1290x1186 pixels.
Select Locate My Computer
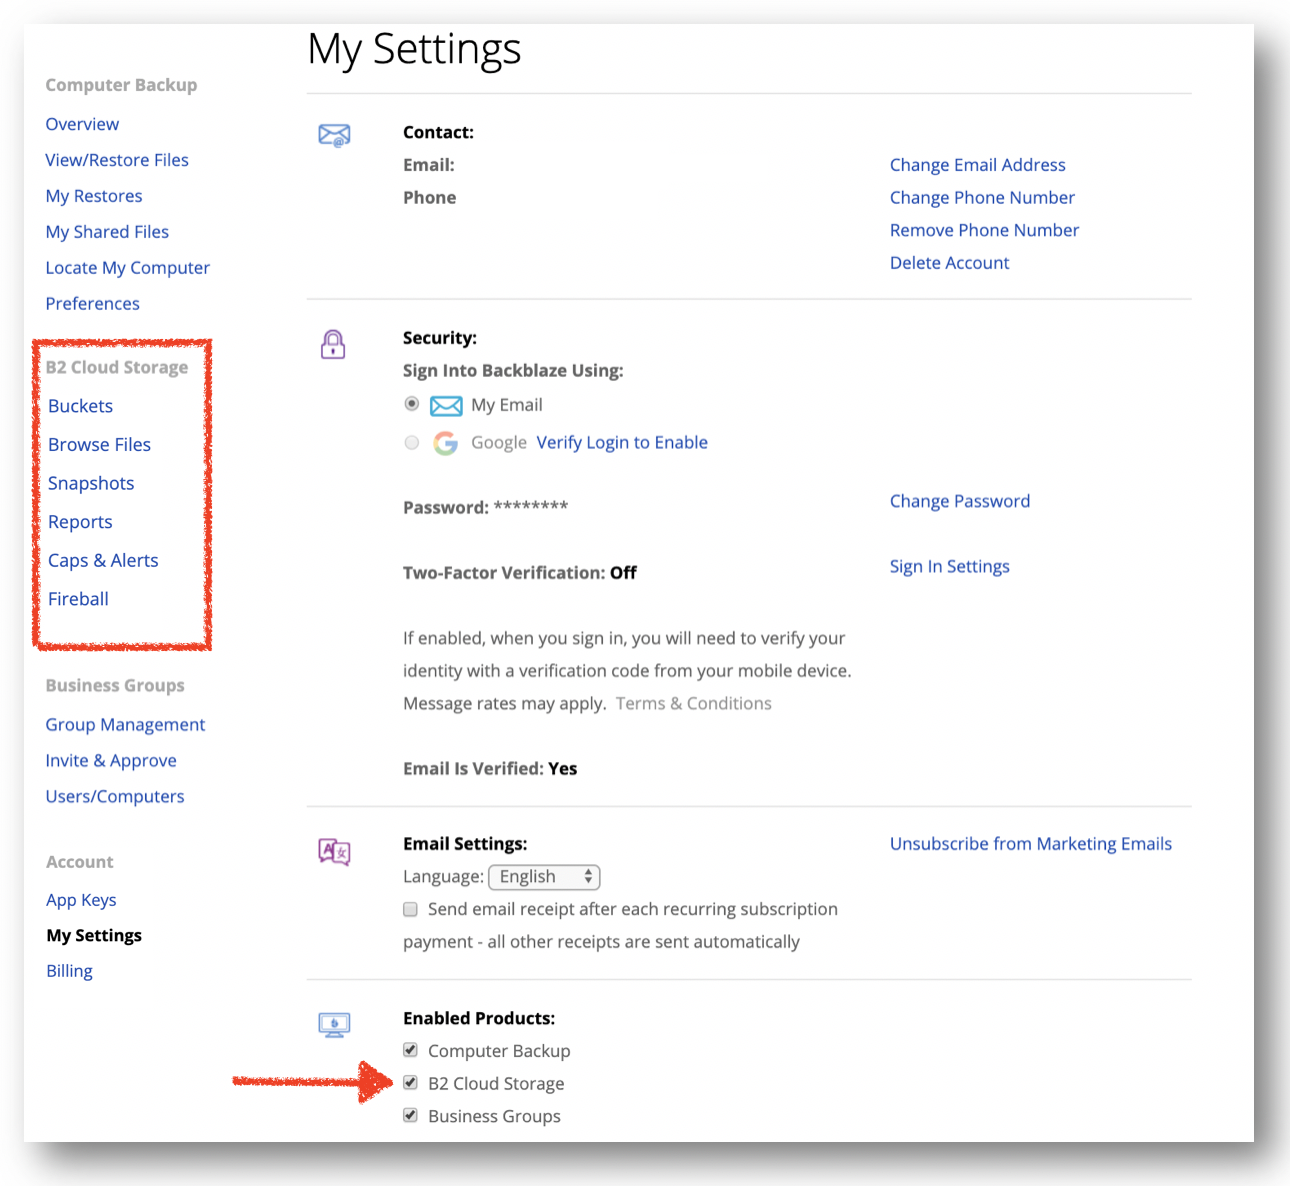coord(127,268)
